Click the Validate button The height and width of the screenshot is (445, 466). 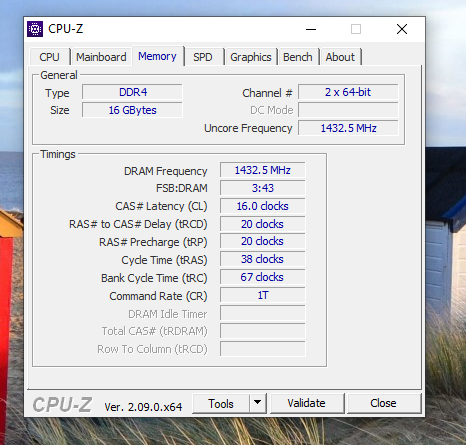point(306,403)
